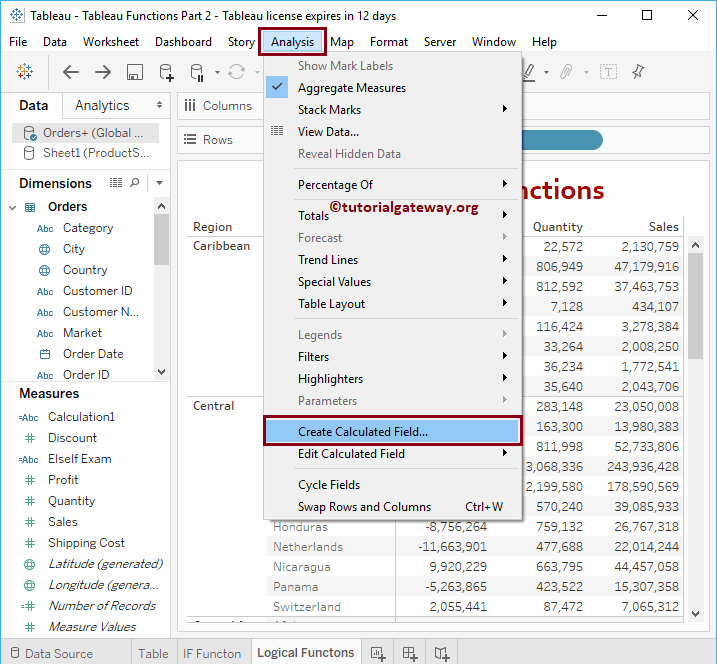Click the Pause Auto Updates icon

(197, 72)
